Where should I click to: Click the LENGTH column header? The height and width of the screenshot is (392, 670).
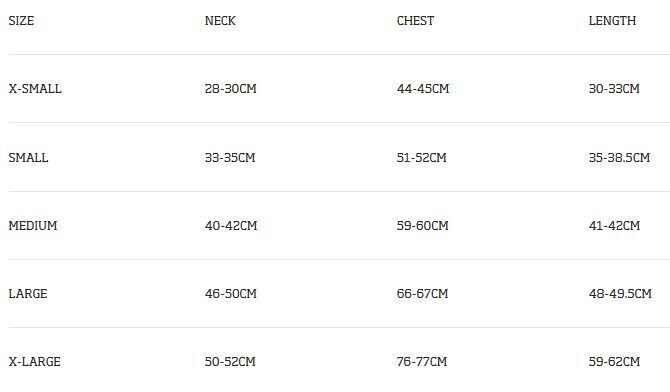[612, 21]
